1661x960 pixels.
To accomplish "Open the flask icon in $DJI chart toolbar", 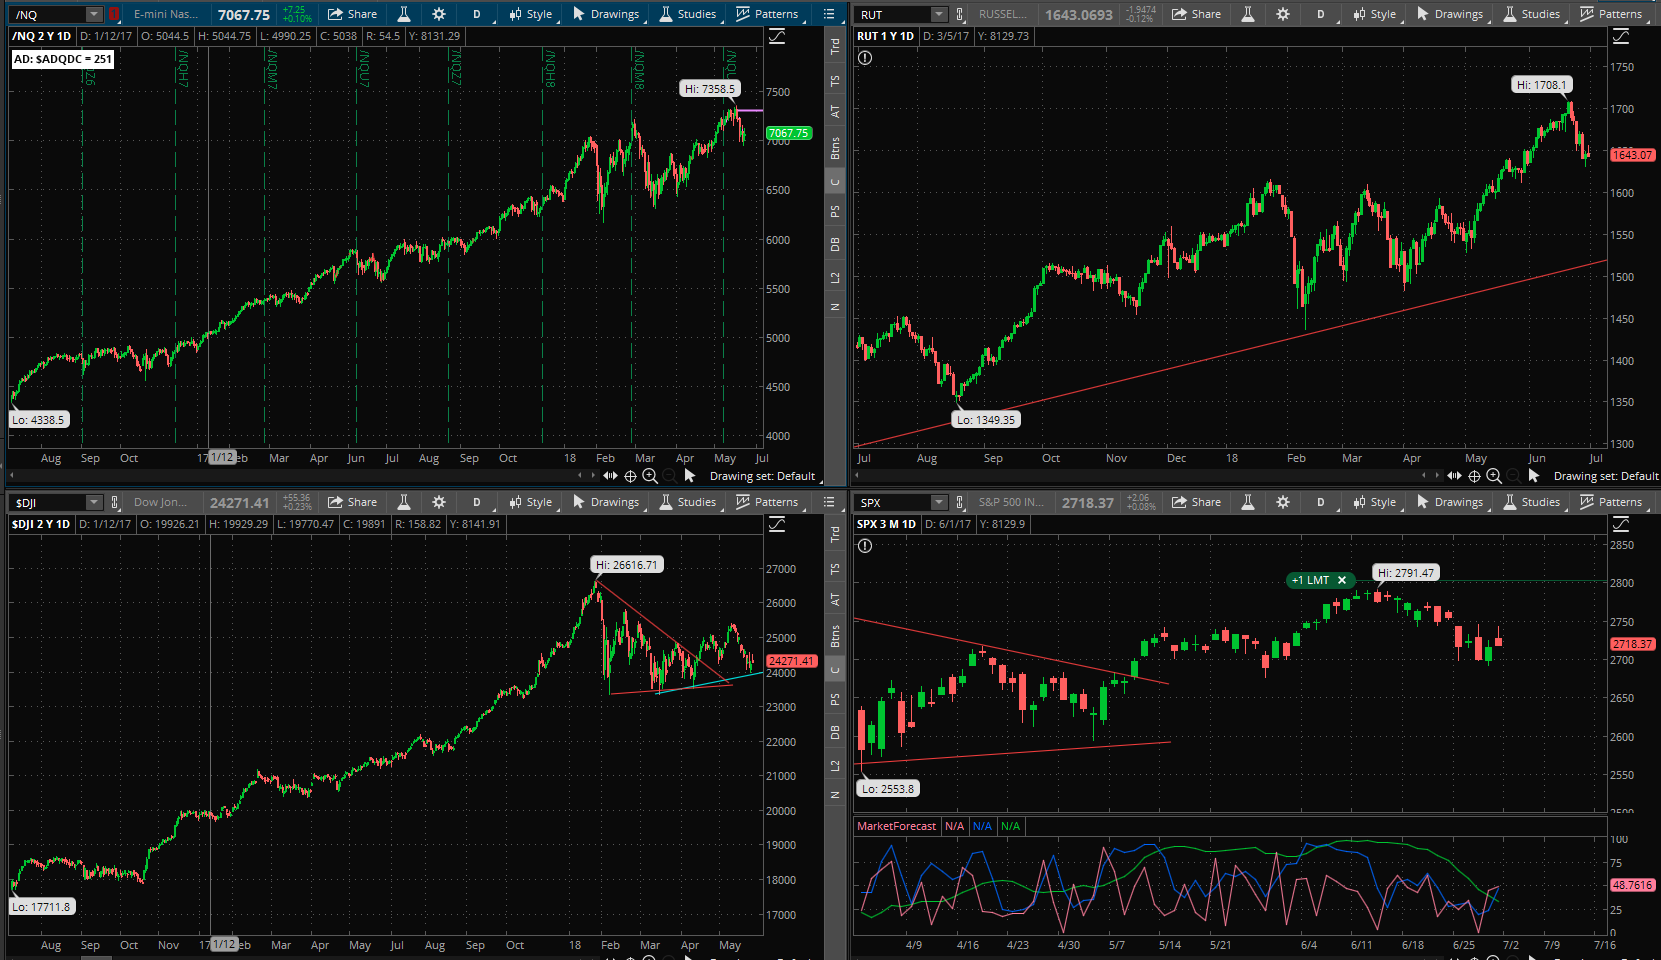I will pyautogui.click(x=404, y=502).
